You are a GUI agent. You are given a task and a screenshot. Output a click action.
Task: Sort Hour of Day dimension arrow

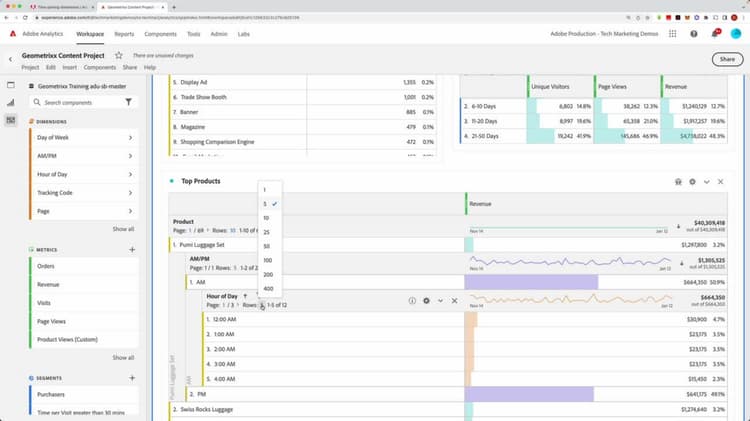(x=245, y=296)
